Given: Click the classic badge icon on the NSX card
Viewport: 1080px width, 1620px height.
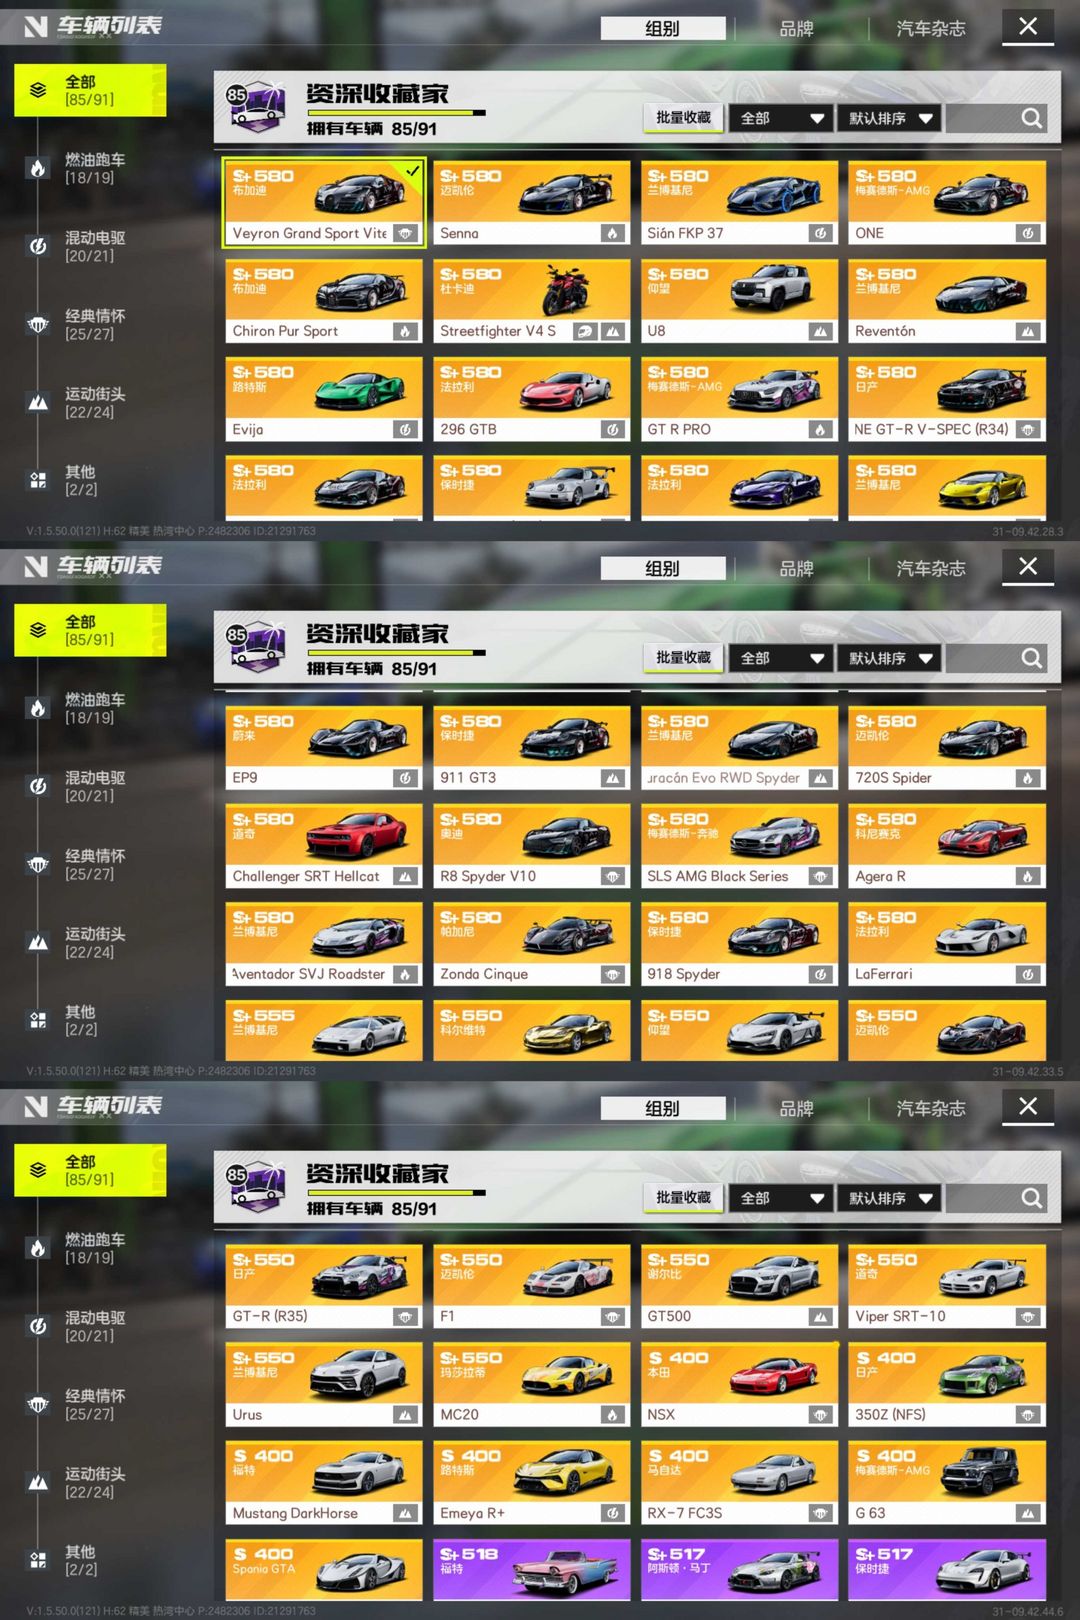Looking at the screenshot, I should (x=820, y=1415).
